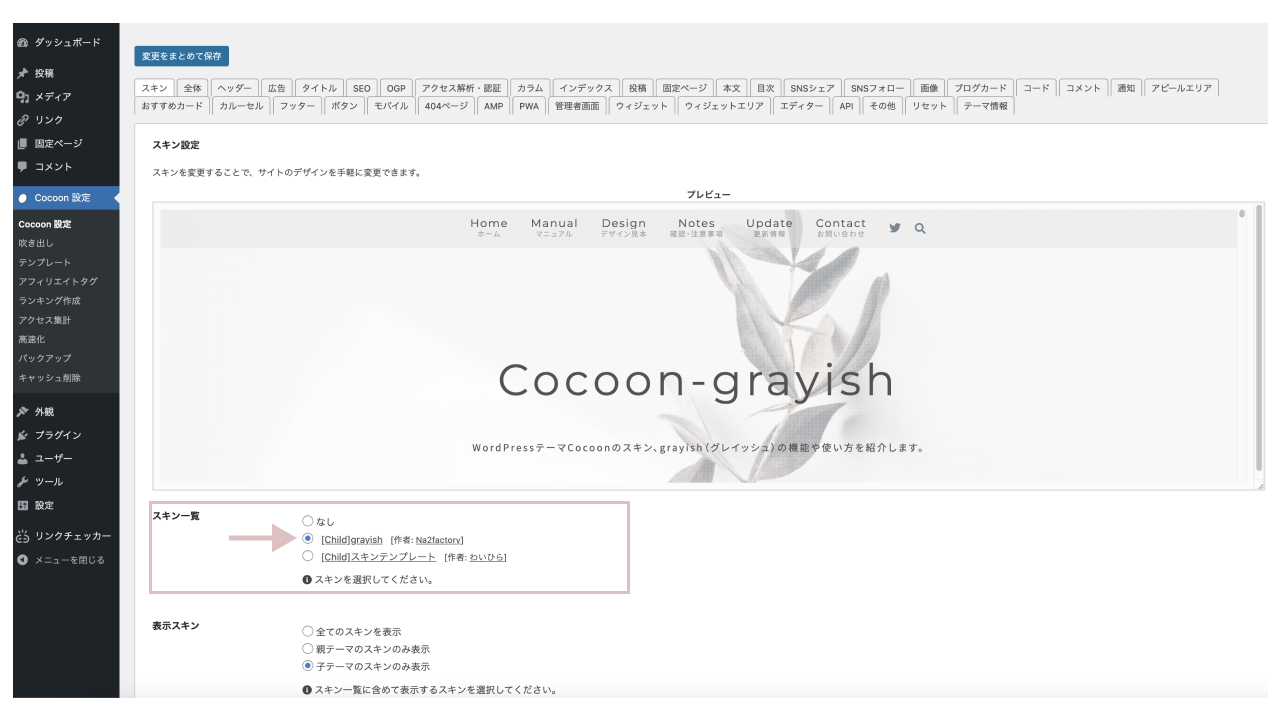
Task: Open the カルーセル tab
Action: click(x=241, y=106)
